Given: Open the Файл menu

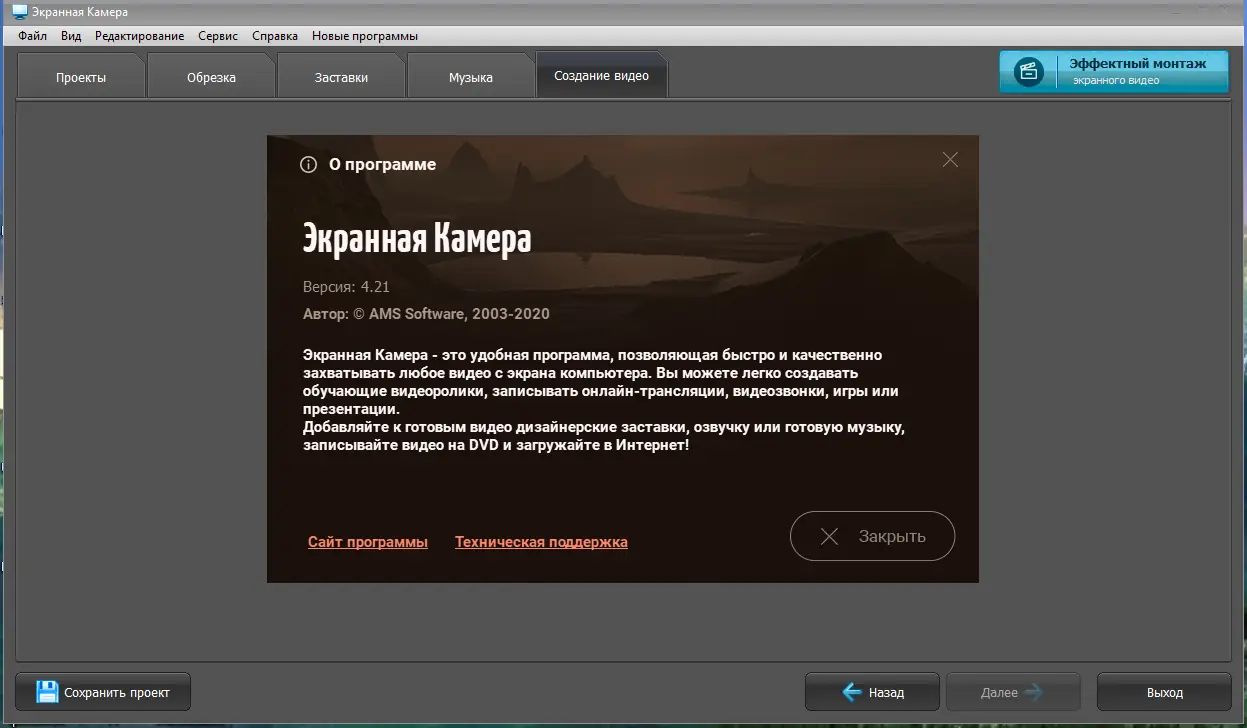Looking at the screenshot, I should point(31,35).
